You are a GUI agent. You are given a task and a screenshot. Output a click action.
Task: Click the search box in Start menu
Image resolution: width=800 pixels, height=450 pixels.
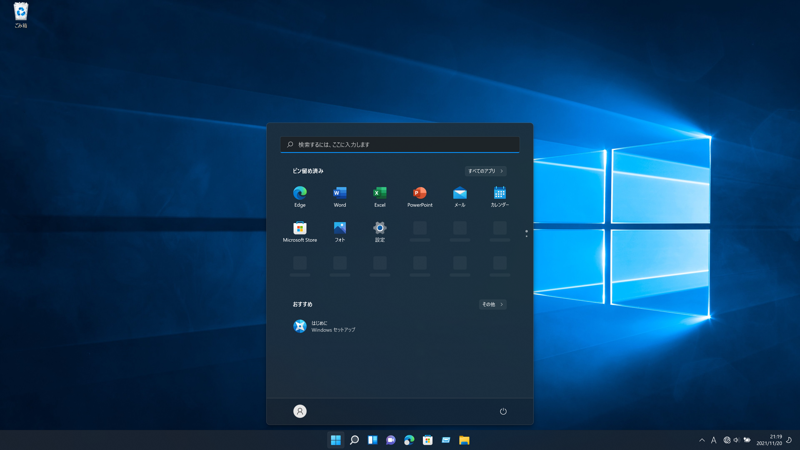coord(400,145)
